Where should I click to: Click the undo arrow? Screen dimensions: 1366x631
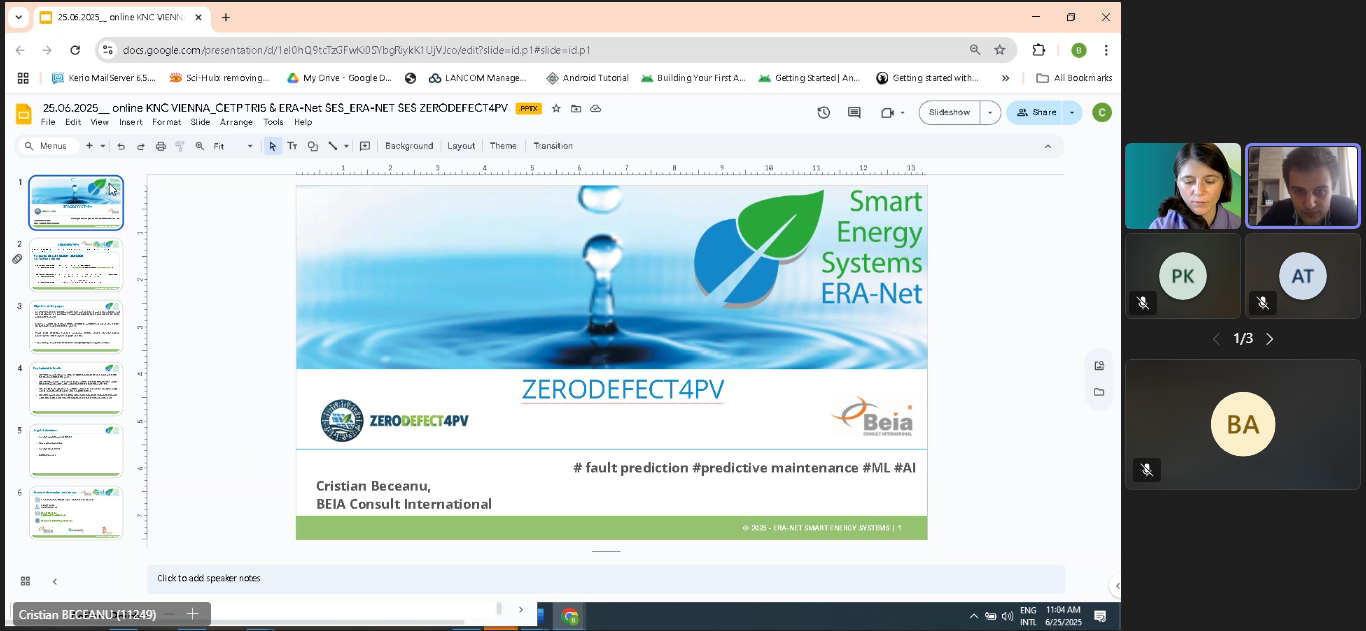[x=121, y=146]
